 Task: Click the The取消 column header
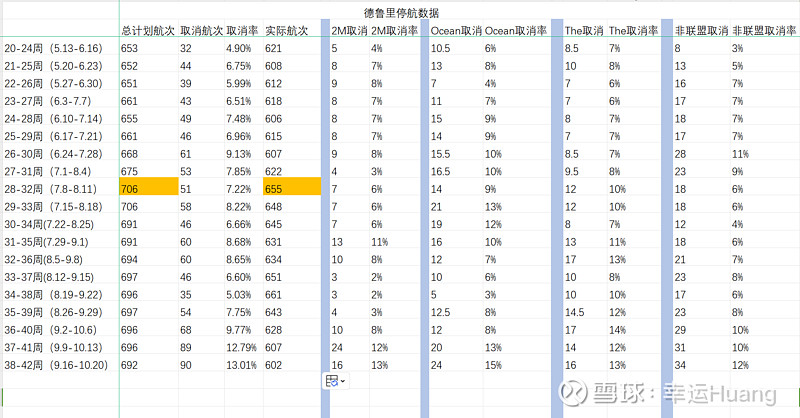point(584,31)
